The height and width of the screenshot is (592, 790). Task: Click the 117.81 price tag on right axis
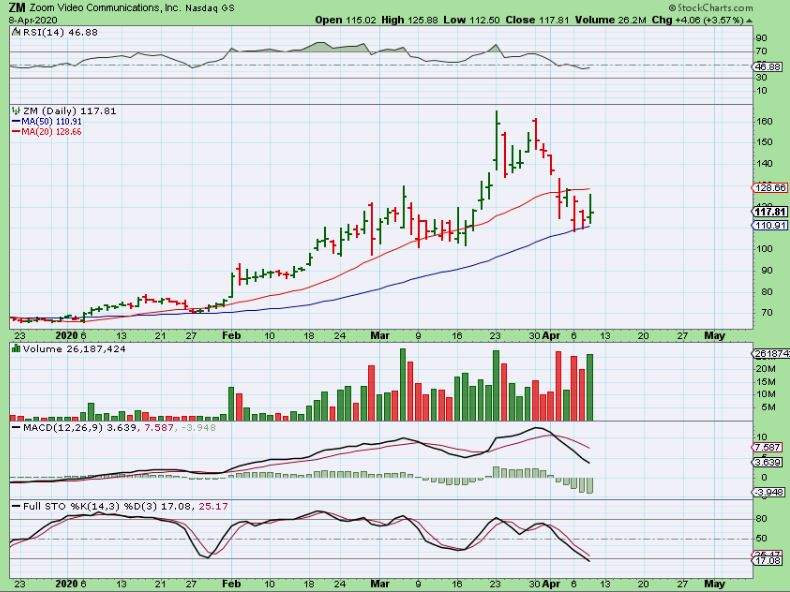(770, 212)
